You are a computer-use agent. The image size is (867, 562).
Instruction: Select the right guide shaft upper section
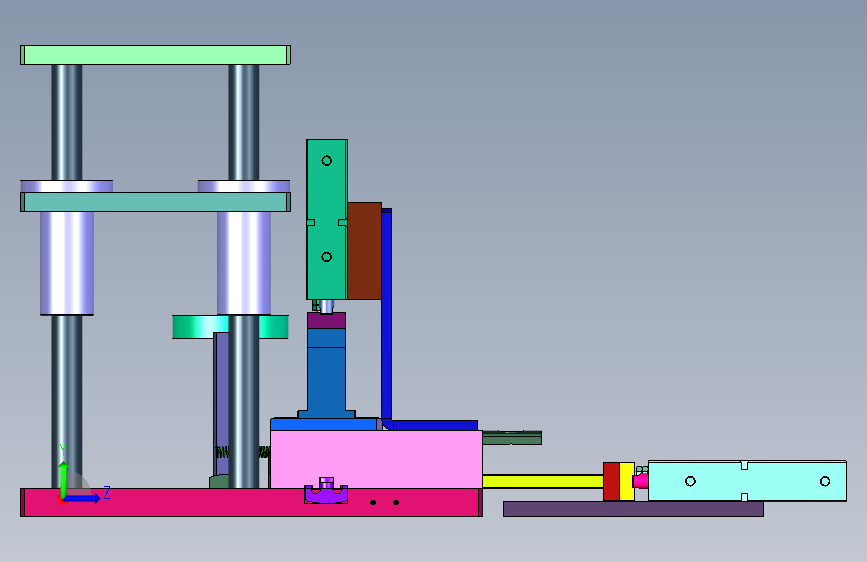pos(244,122)
